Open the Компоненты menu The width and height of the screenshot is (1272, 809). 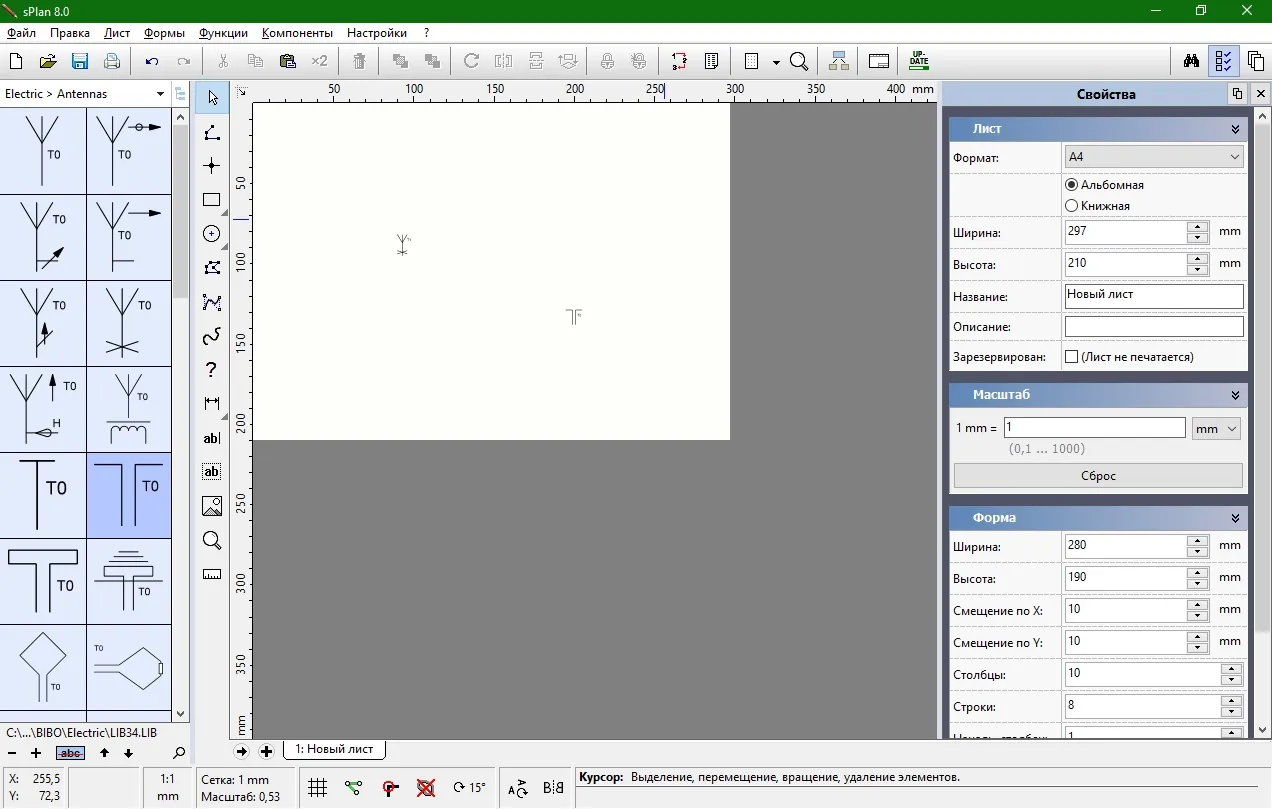pyautogui.click(x=298, y=33)
